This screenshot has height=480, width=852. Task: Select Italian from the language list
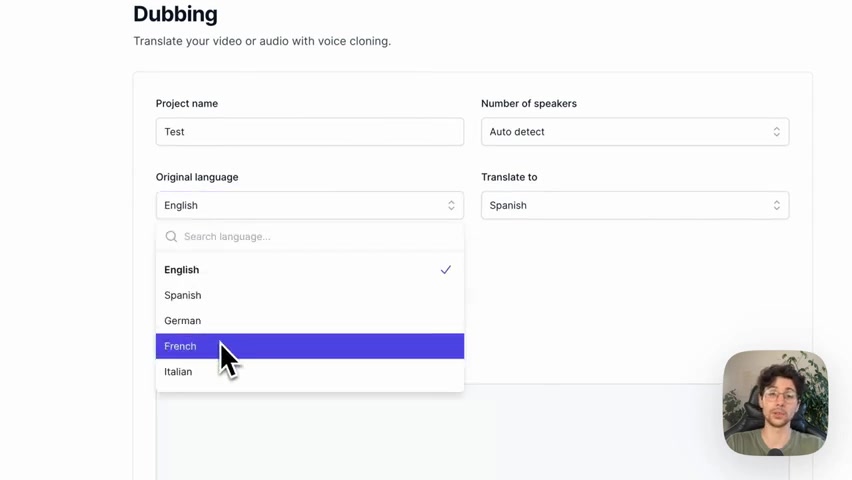pos(310,372)
